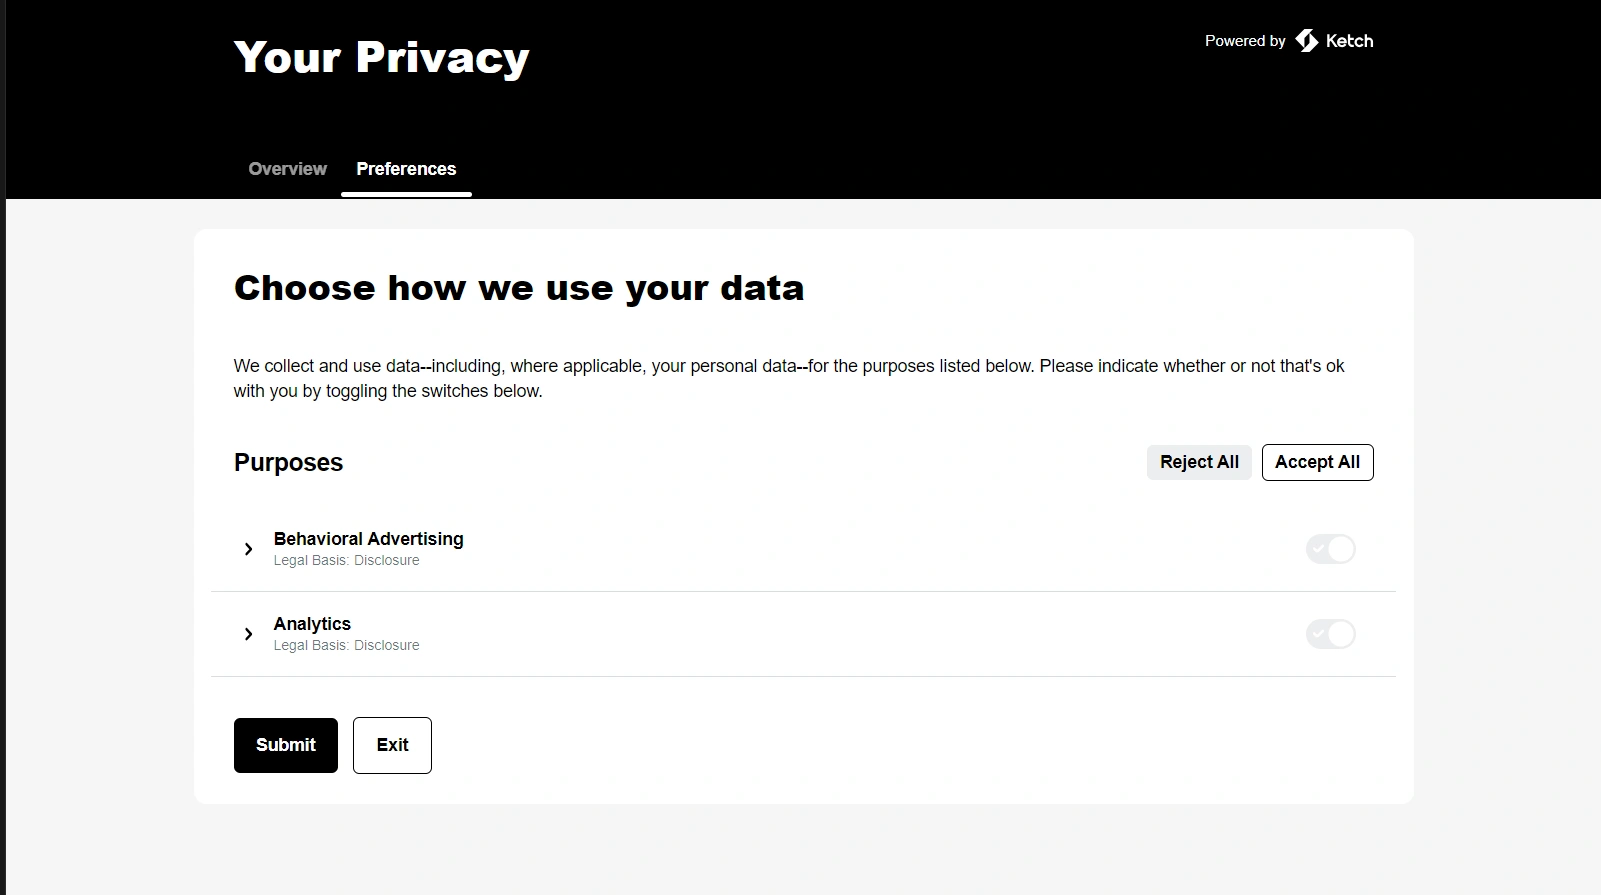1601x895 pixels.
Task: Click the 'Choose how we use your data' heading
Action: [518, 288]
